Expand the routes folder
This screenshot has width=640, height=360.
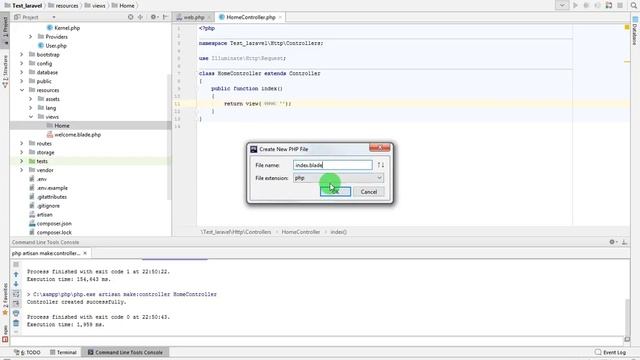[22, 143]
